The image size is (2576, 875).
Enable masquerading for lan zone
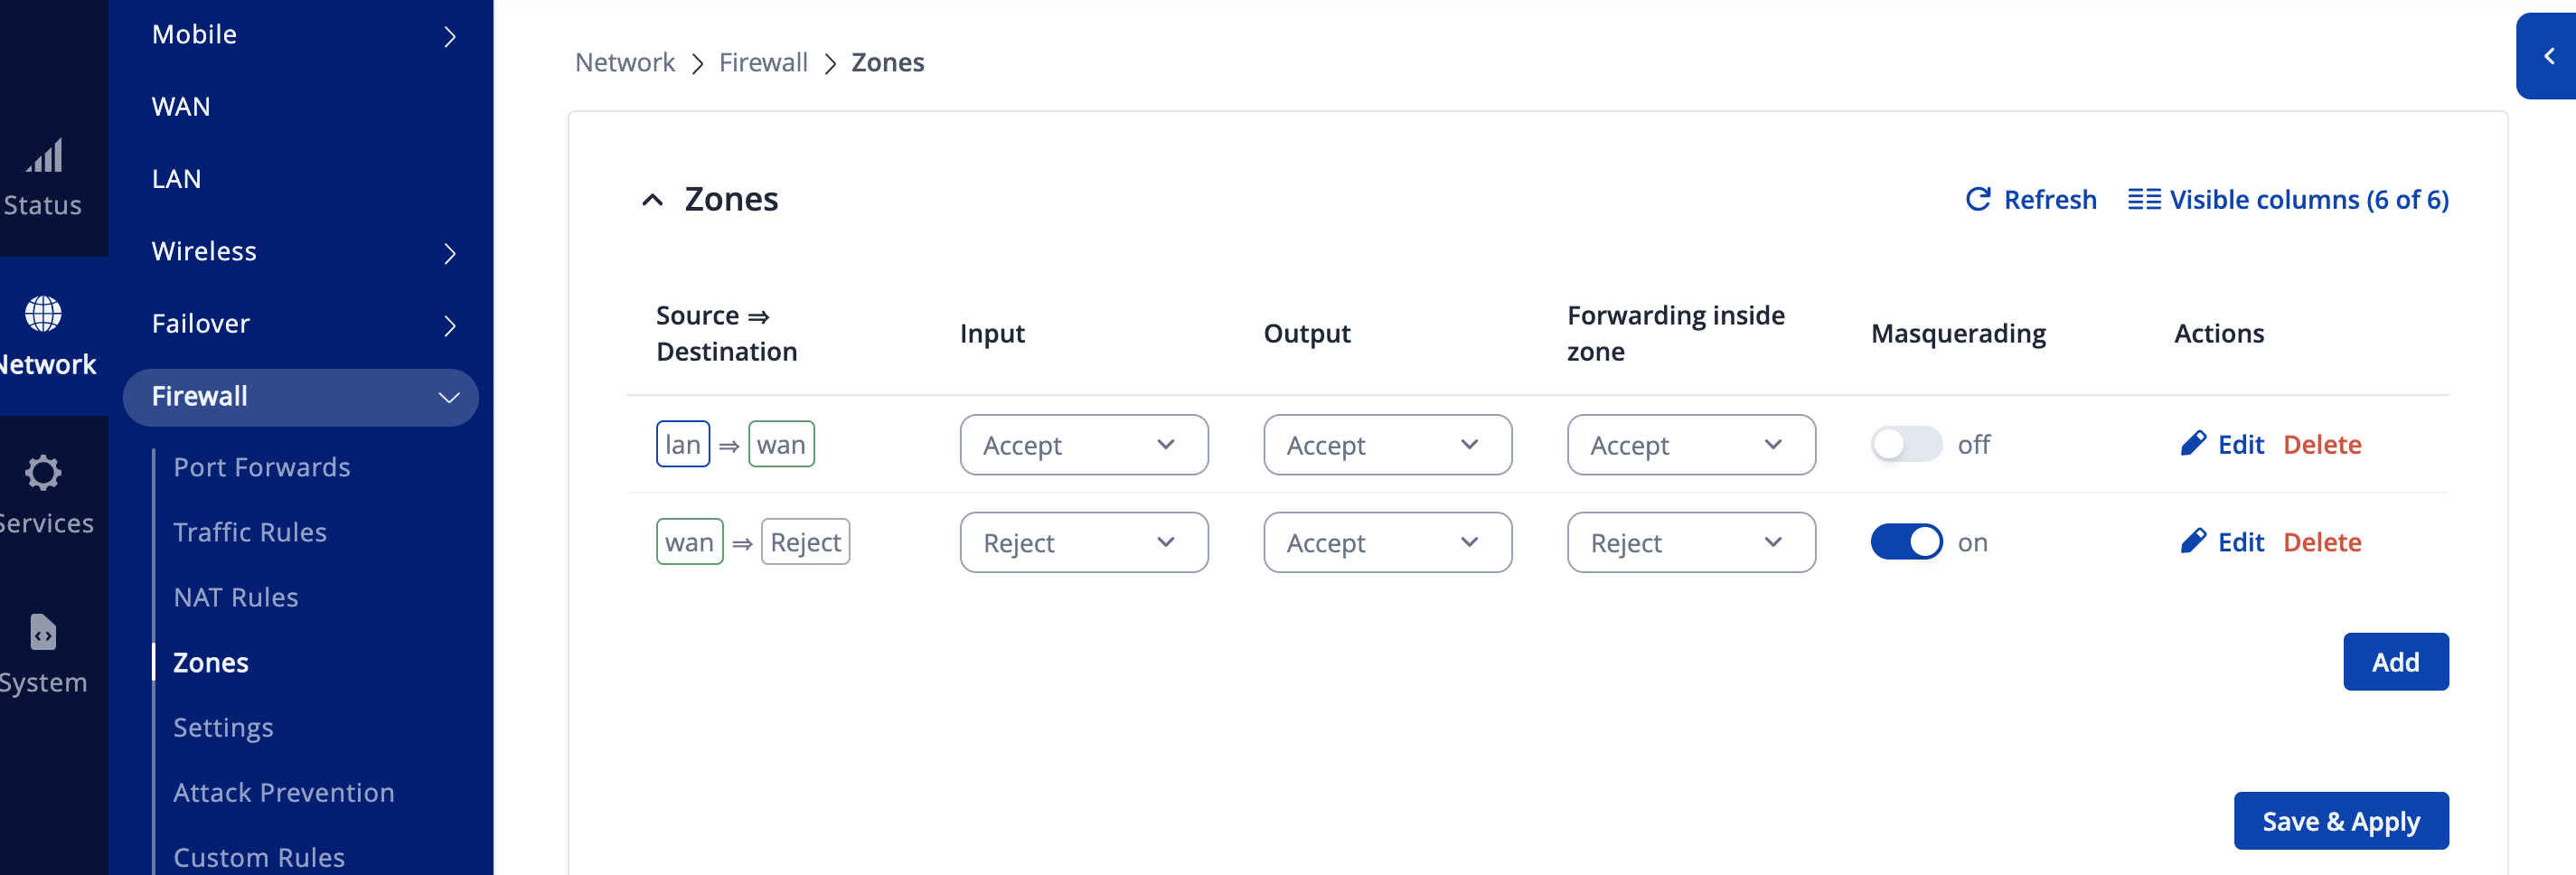click(x=1905, y=444)
